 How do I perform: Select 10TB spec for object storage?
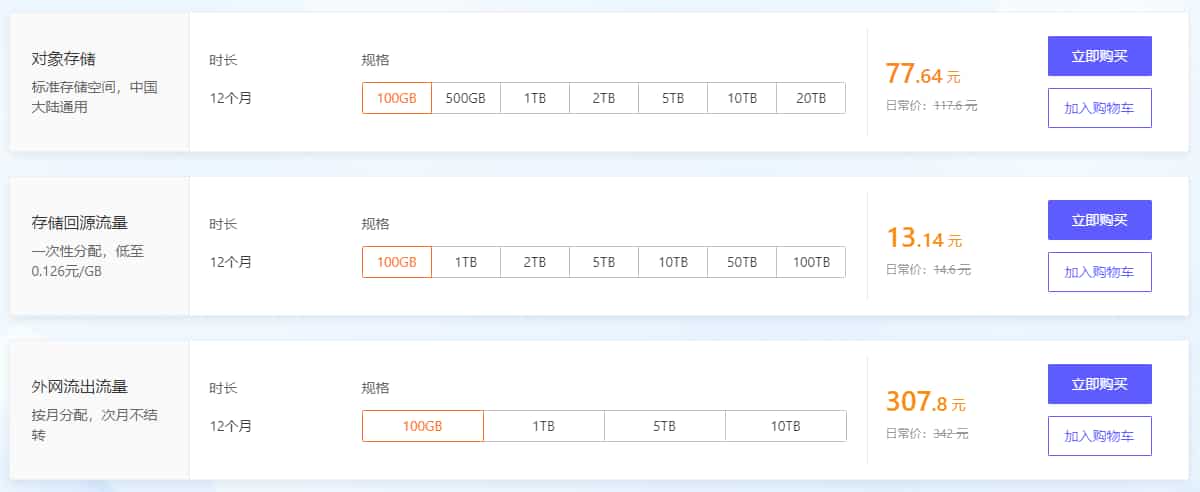[x=742, y=98]
